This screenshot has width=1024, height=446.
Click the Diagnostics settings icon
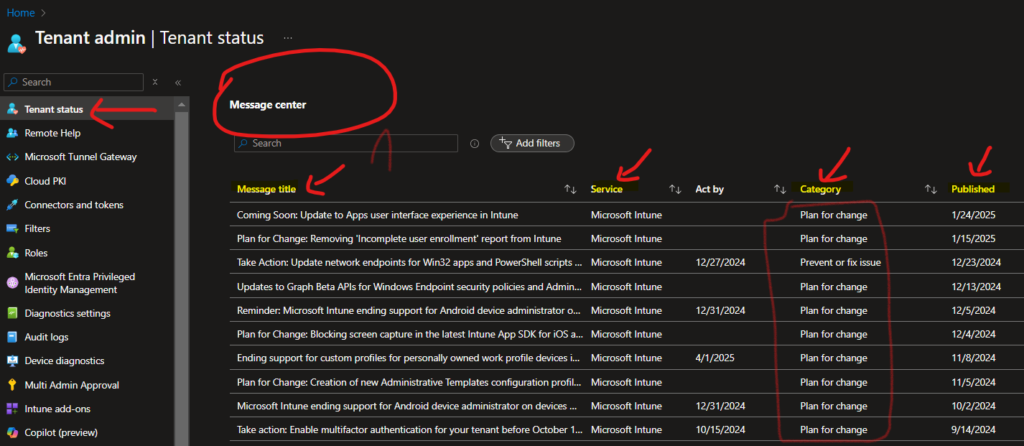tap(12, 313)
